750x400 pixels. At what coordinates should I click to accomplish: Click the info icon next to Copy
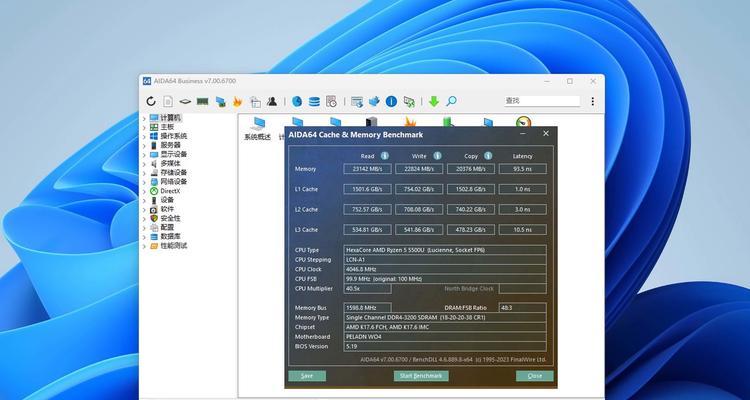(488, 156)
